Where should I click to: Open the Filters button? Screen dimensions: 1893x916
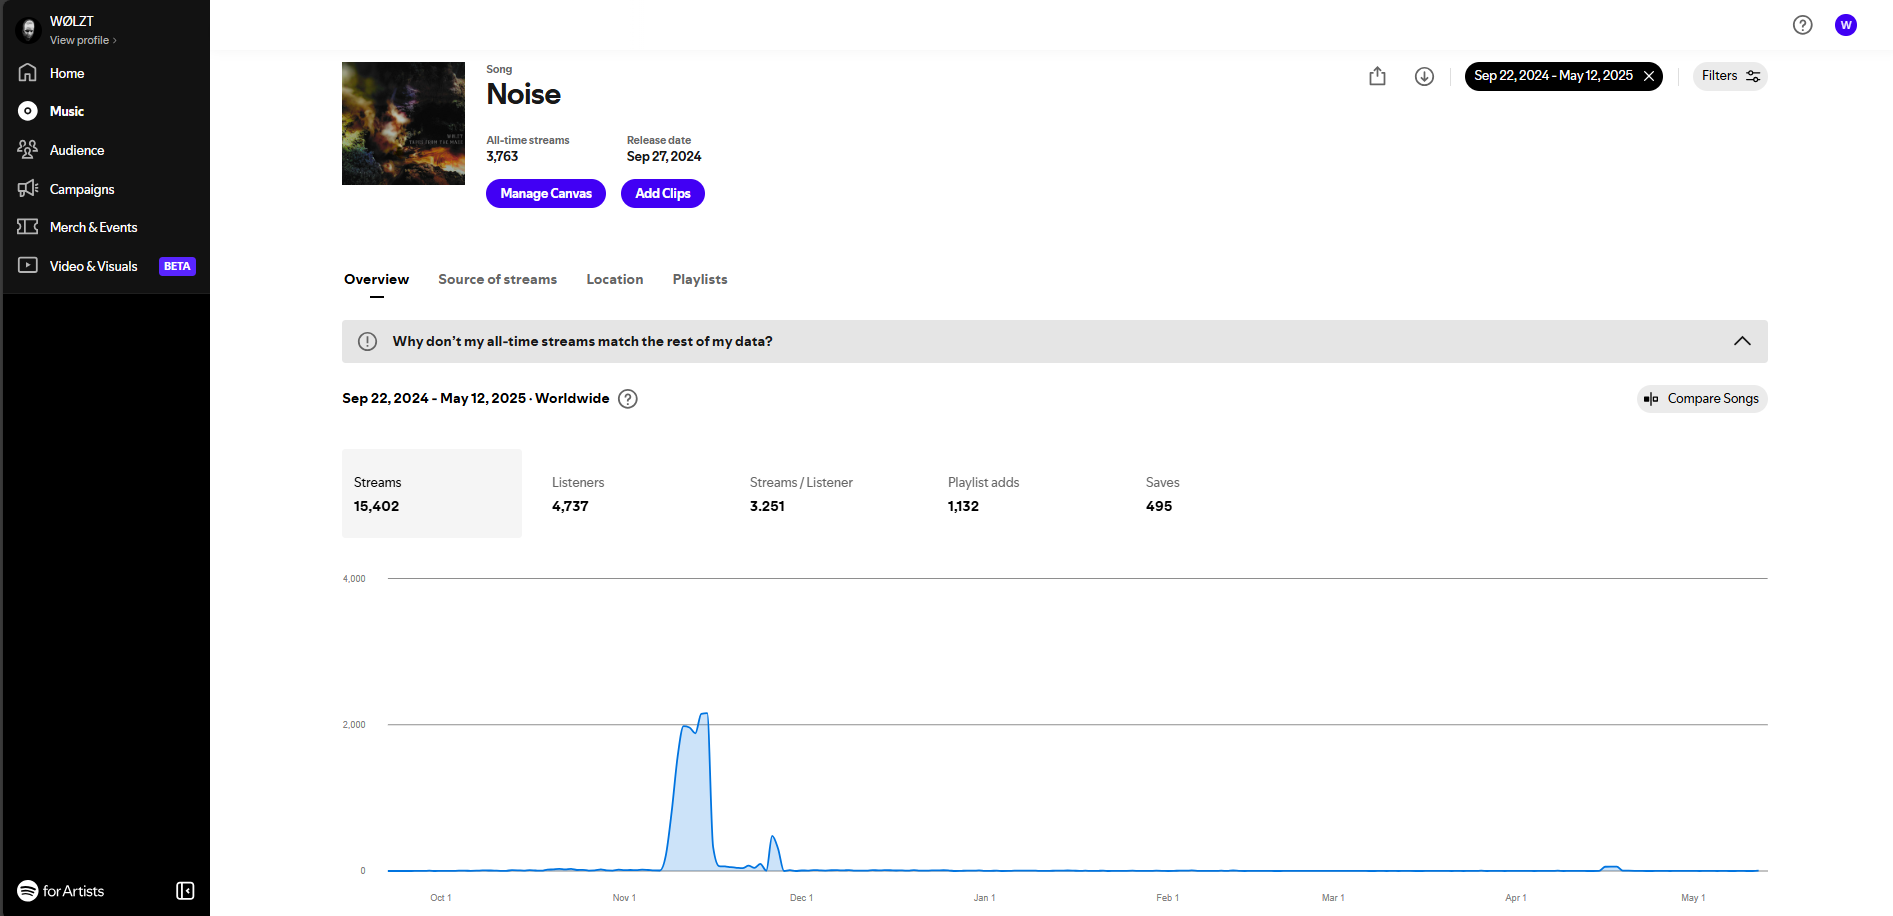point(1730,76)
